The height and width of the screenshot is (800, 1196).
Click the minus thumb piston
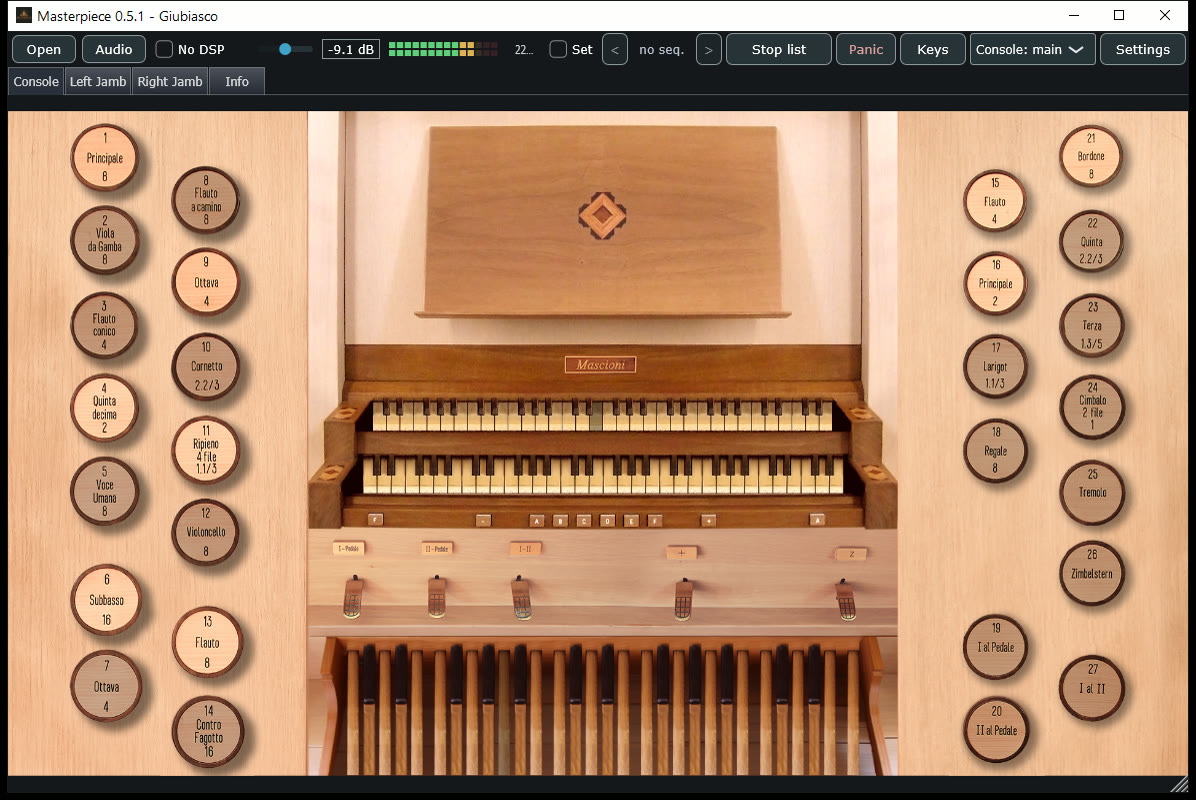point(483,520)
